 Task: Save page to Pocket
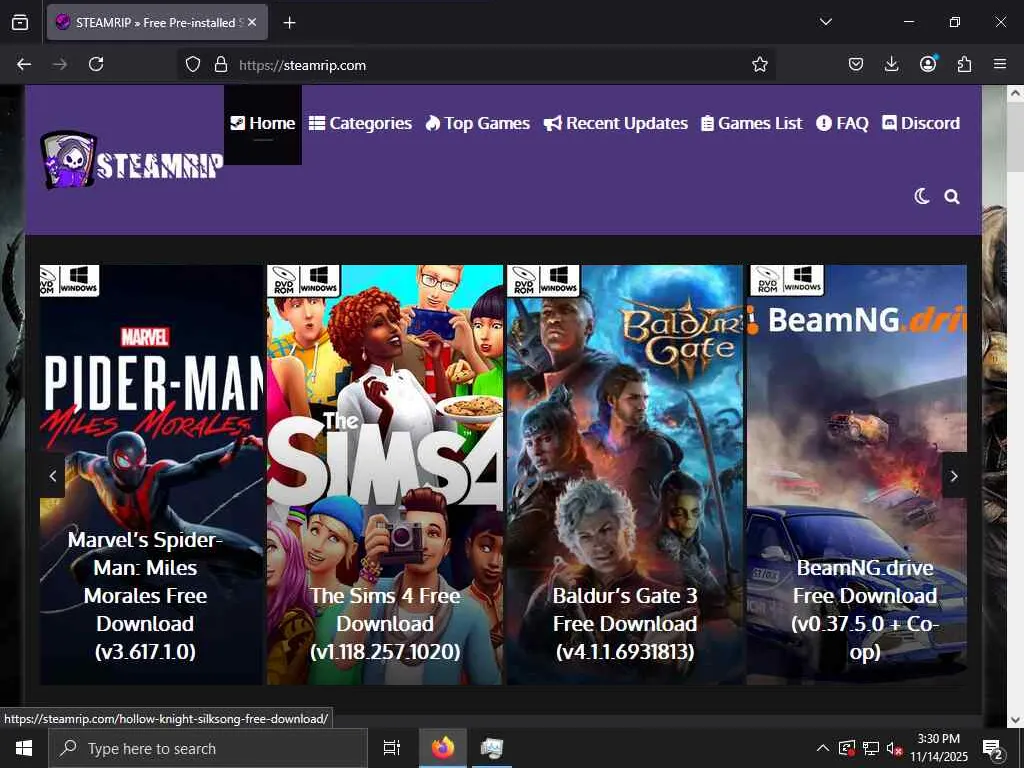coord(856,64)
